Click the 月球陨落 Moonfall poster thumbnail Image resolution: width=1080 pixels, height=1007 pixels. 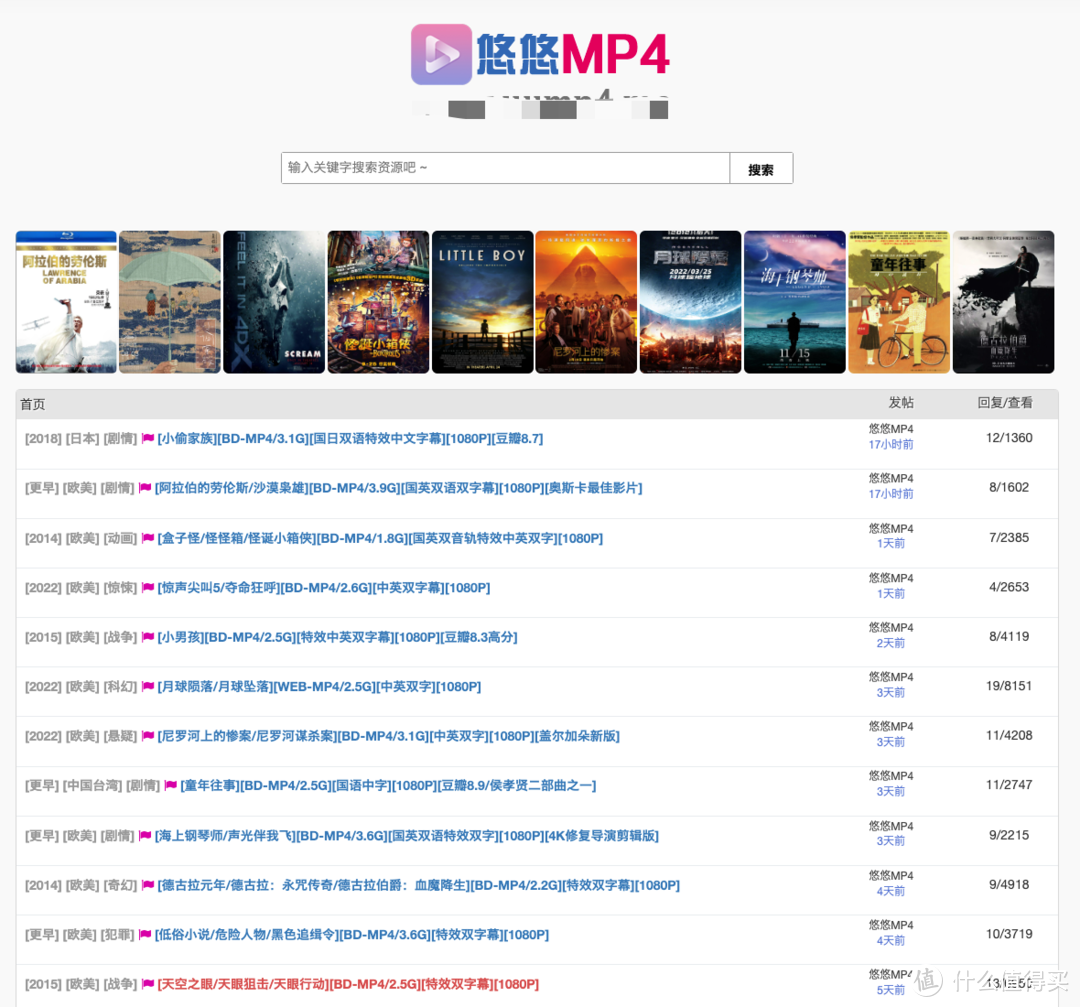(690, 302)
